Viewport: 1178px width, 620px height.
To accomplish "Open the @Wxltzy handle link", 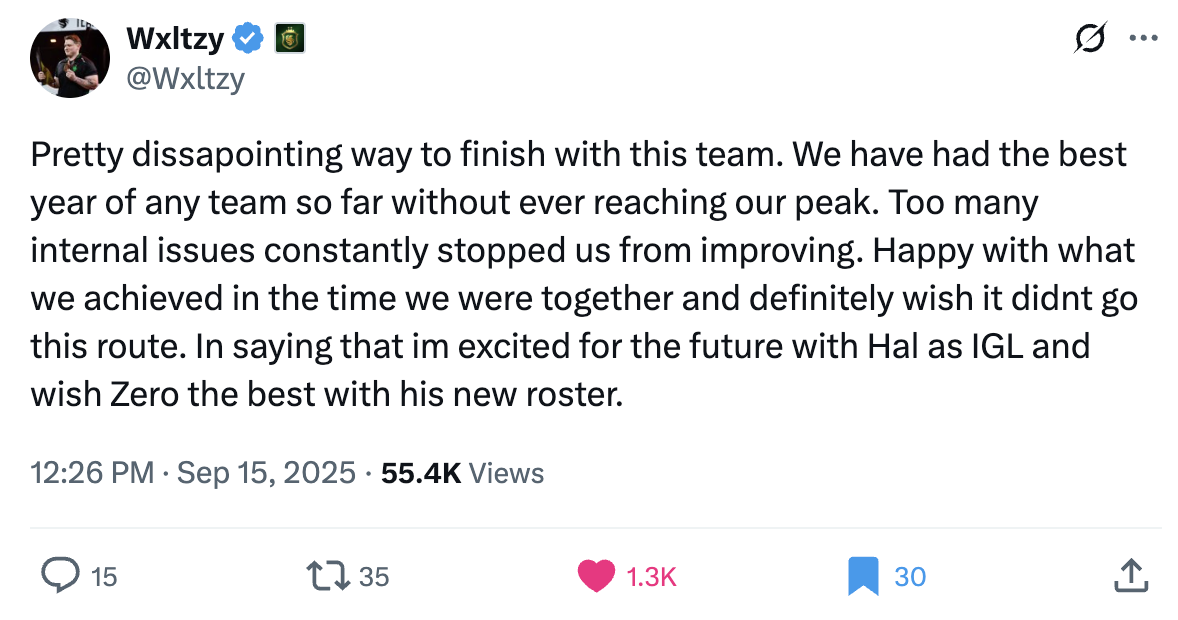I will click(x=186, y=78).
